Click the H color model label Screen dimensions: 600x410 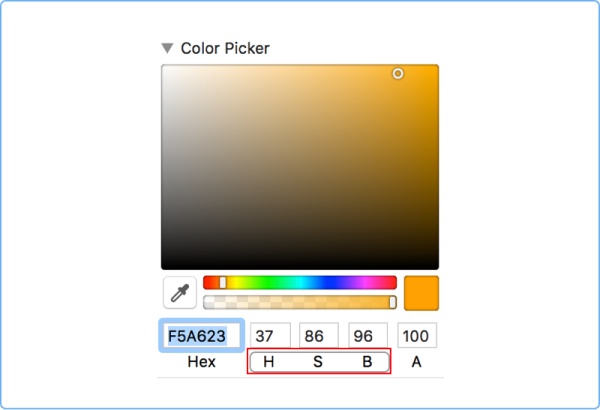click(x=269, y=362)
